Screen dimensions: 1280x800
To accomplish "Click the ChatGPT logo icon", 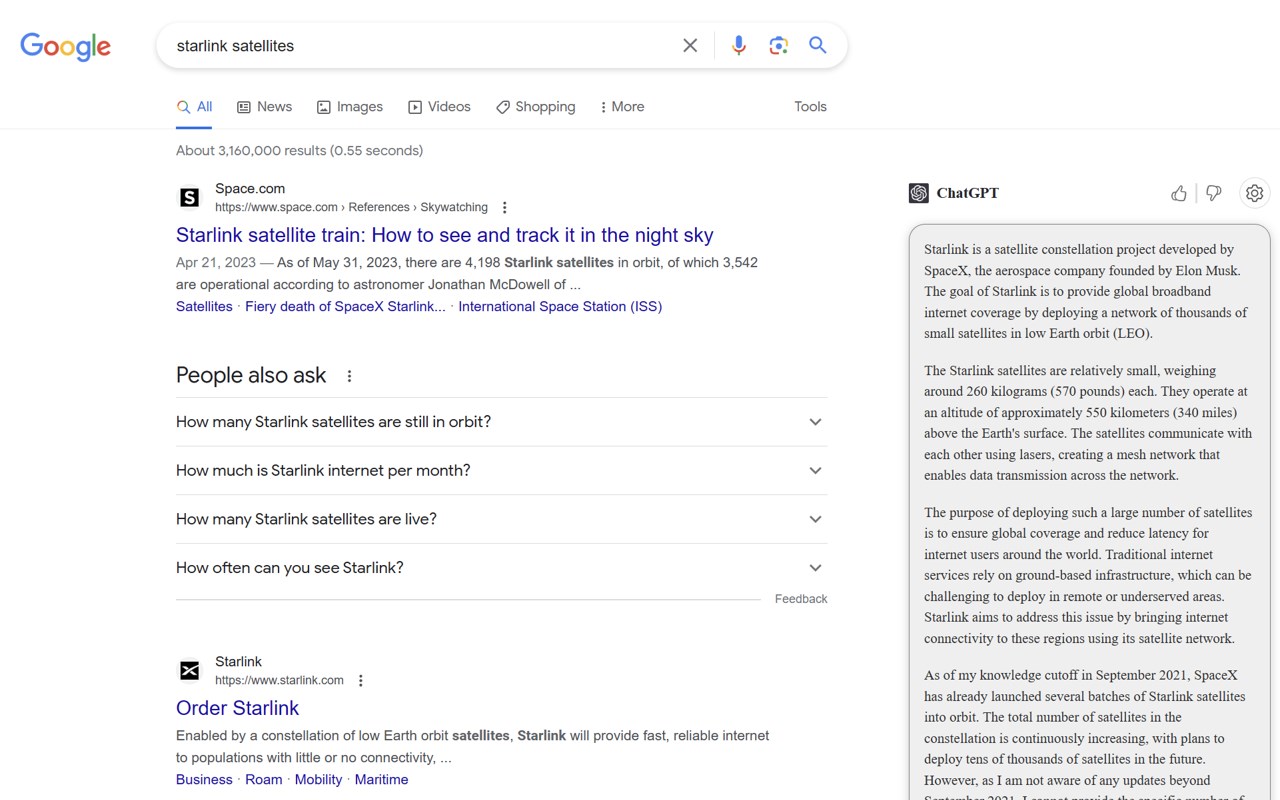I will [919, 193].
